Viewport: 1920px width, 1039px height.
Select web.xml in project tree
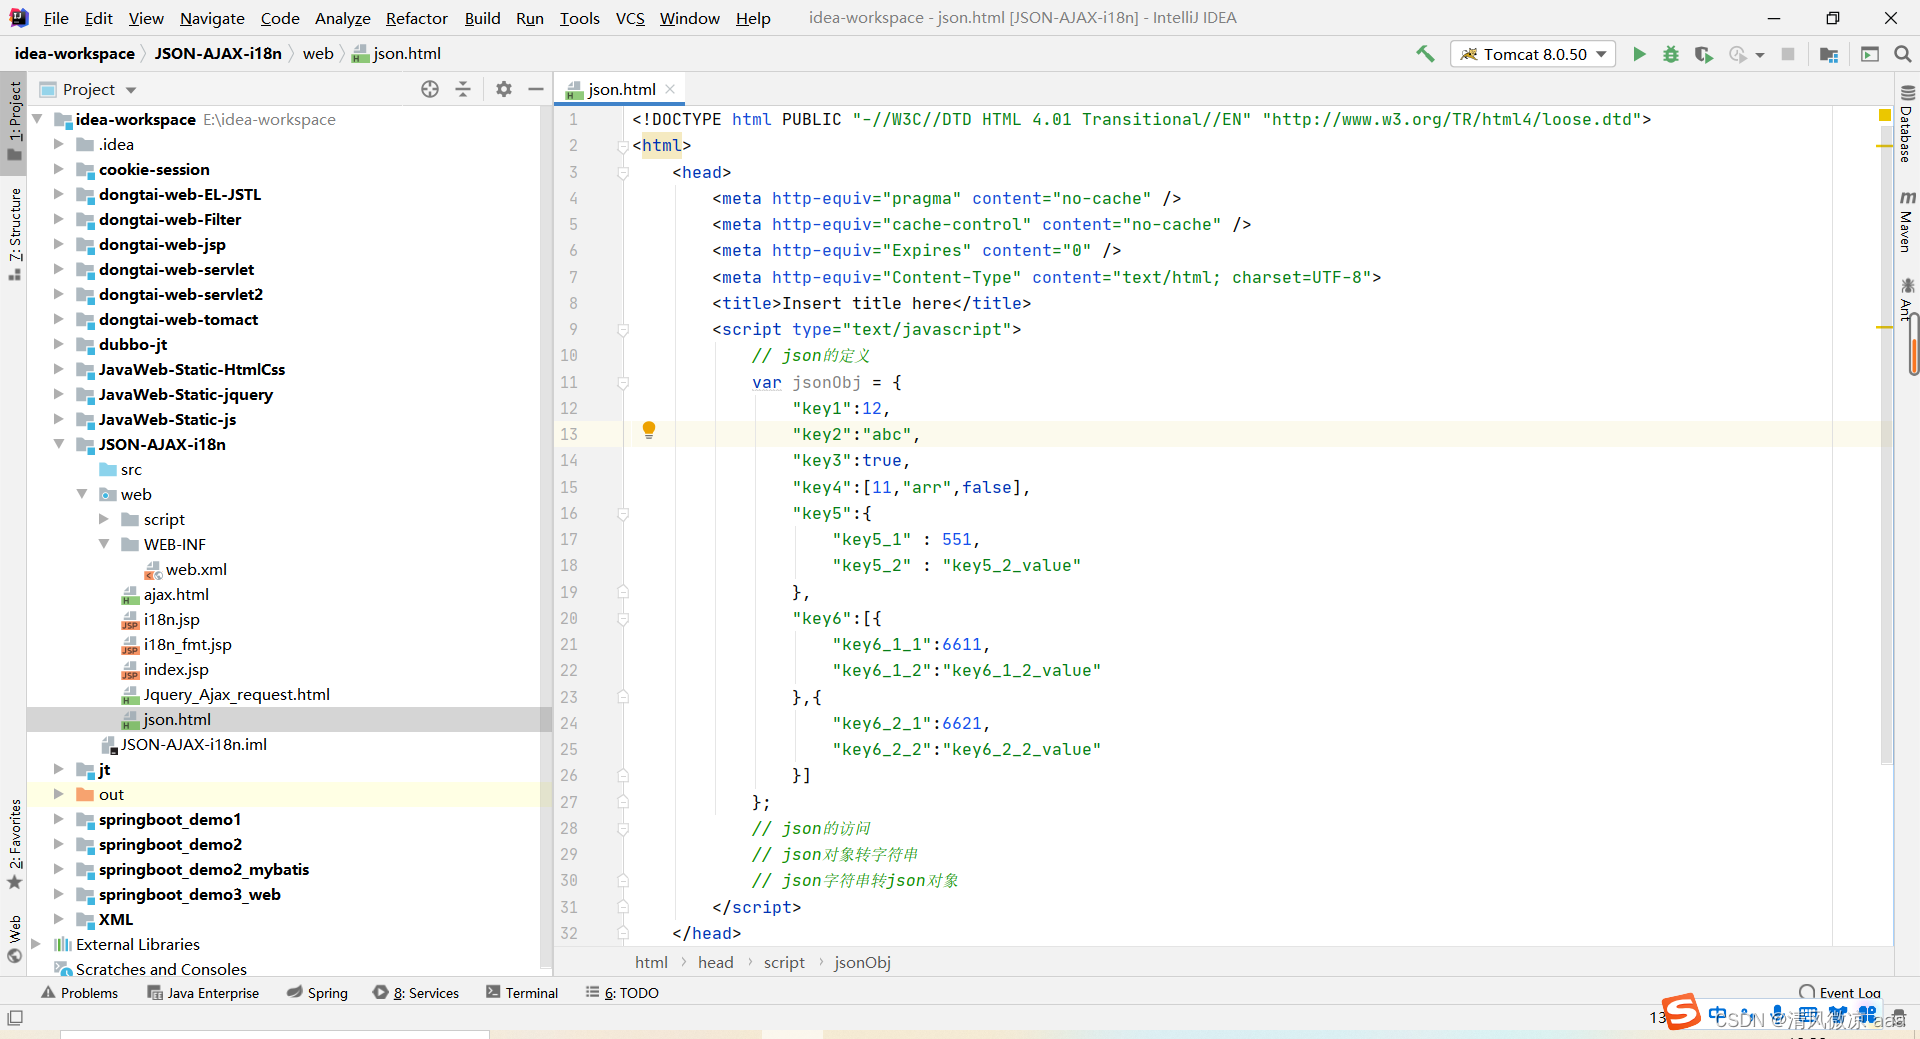pos(196,569)
